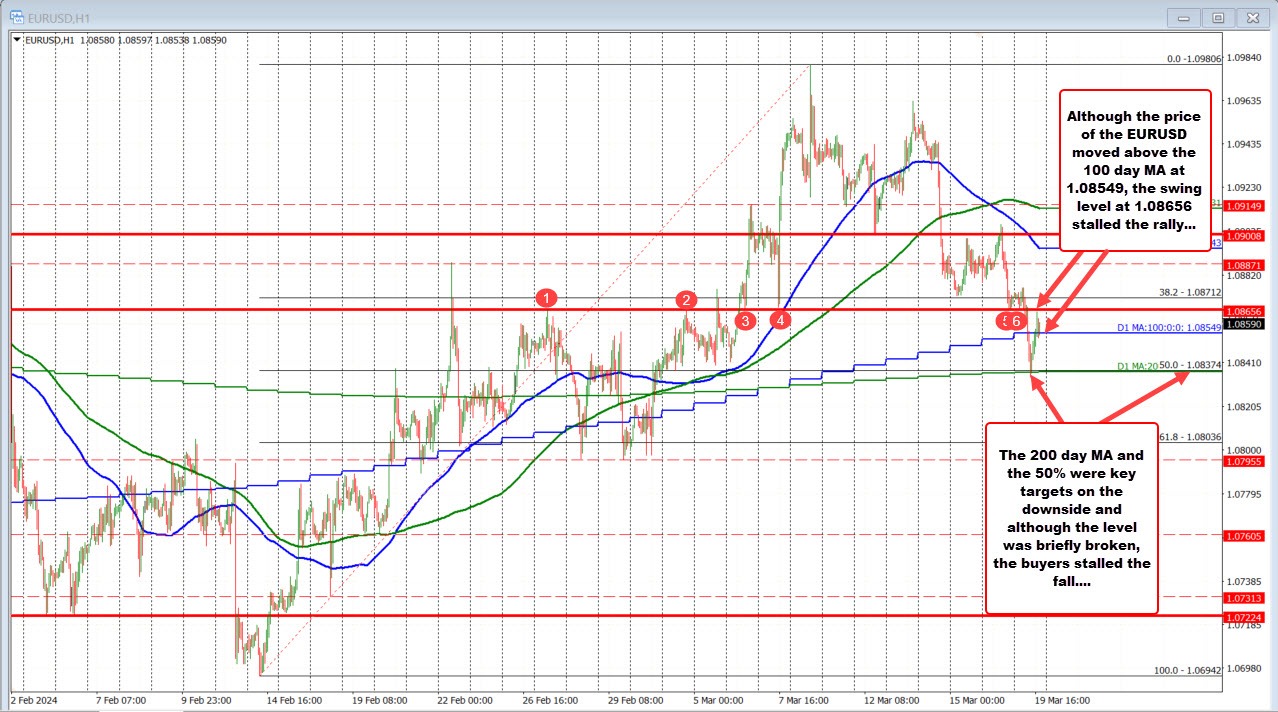Screen dimensions: 1278x712
Task: Click the chart window icon beside EURUSD,H1 title
Action: click(x=15, y=17)
